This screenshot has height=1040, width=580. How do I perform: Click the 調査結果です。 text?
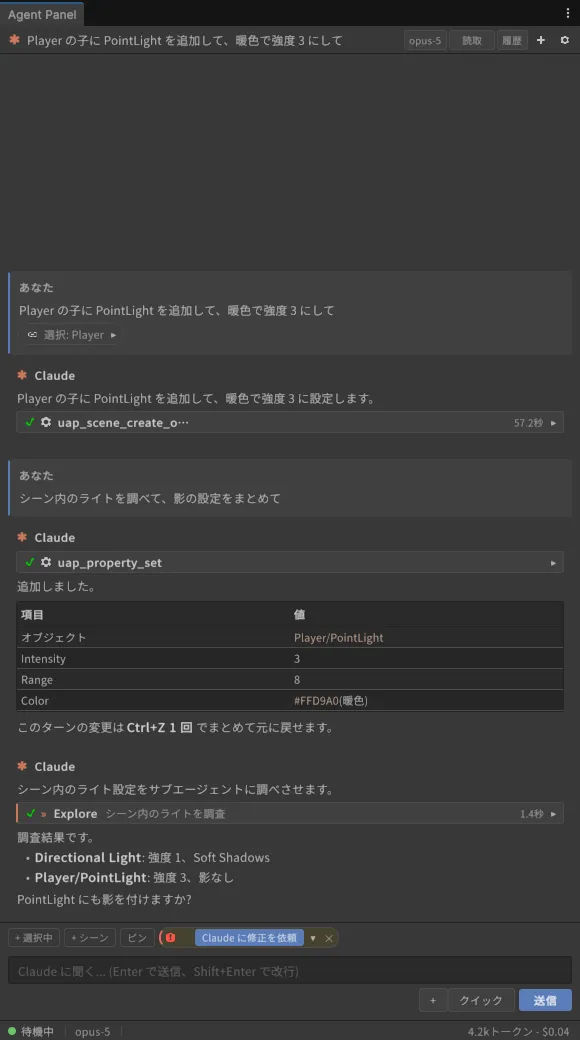pyautogui.click(x=56, y=838)
